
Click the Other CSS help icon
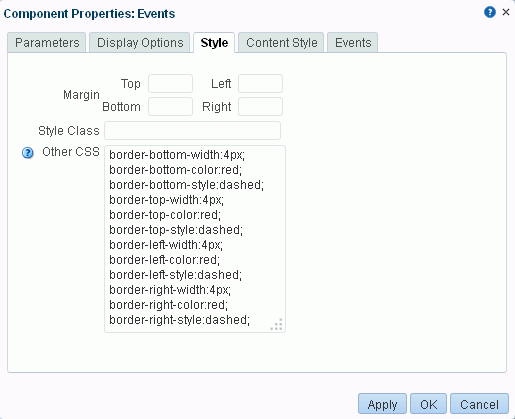(x=28, y=153)
